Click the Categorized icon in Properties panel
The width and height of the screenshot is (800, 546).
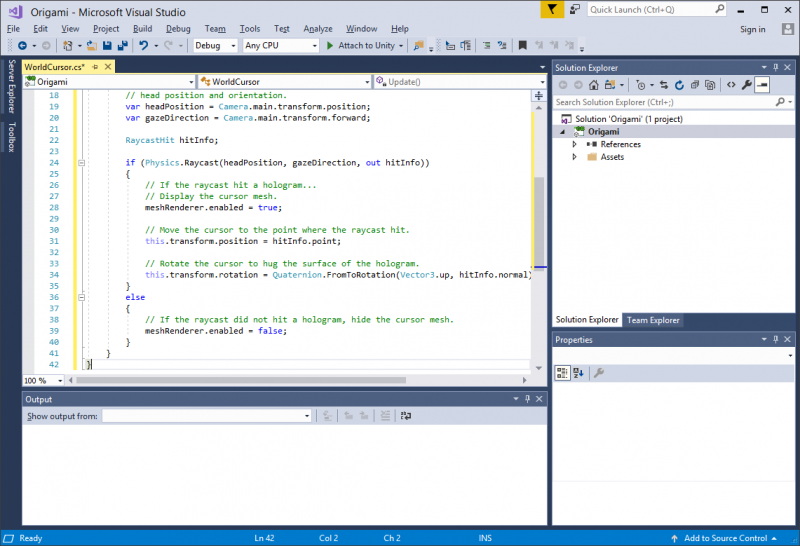coord(562,373)
